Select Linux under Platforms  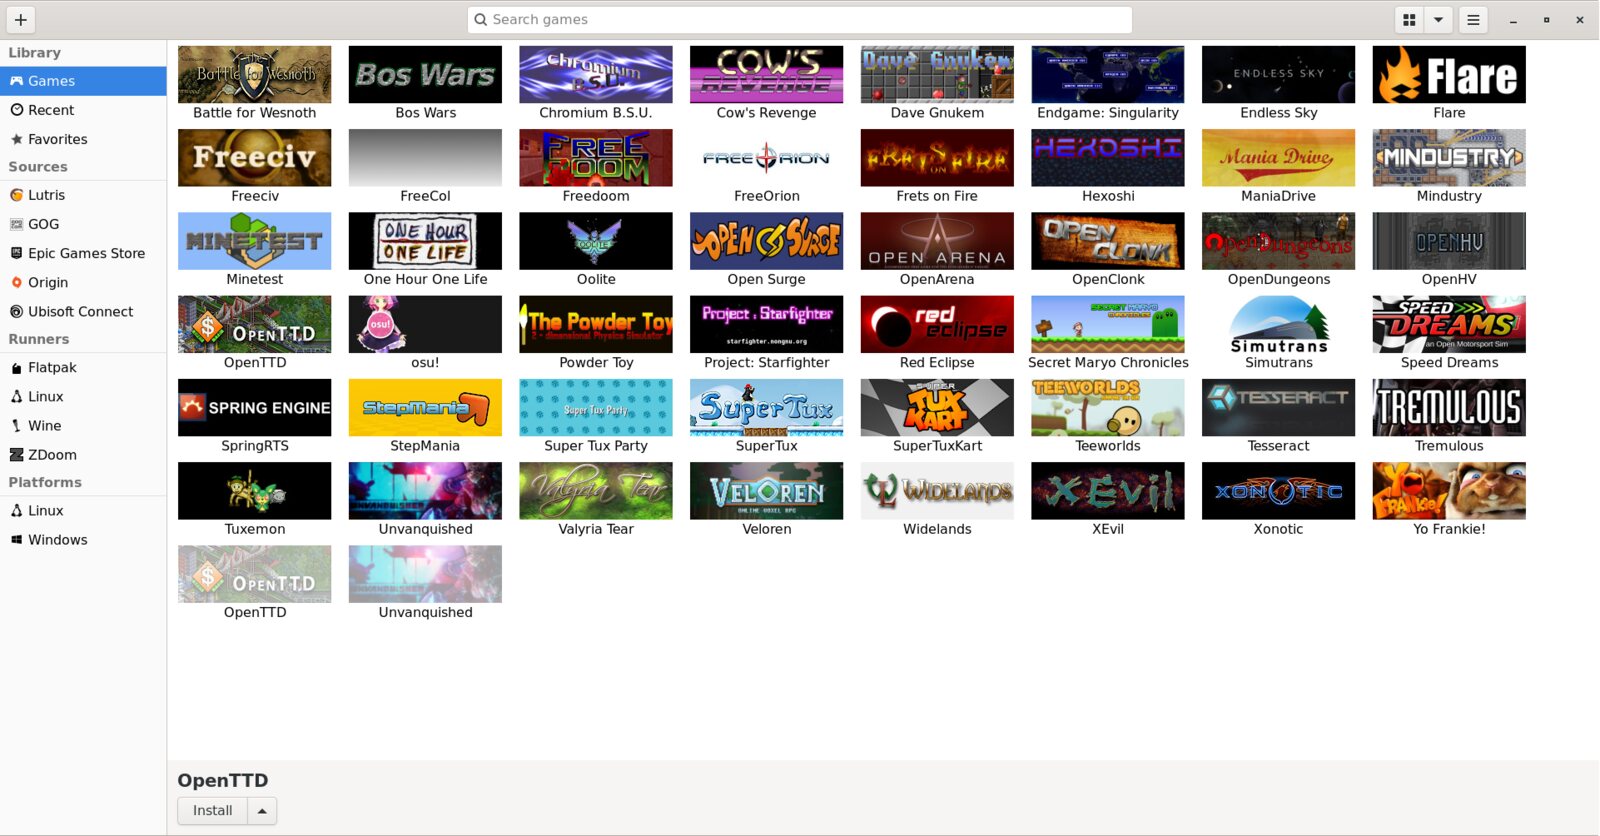click(x=83, y=510)
